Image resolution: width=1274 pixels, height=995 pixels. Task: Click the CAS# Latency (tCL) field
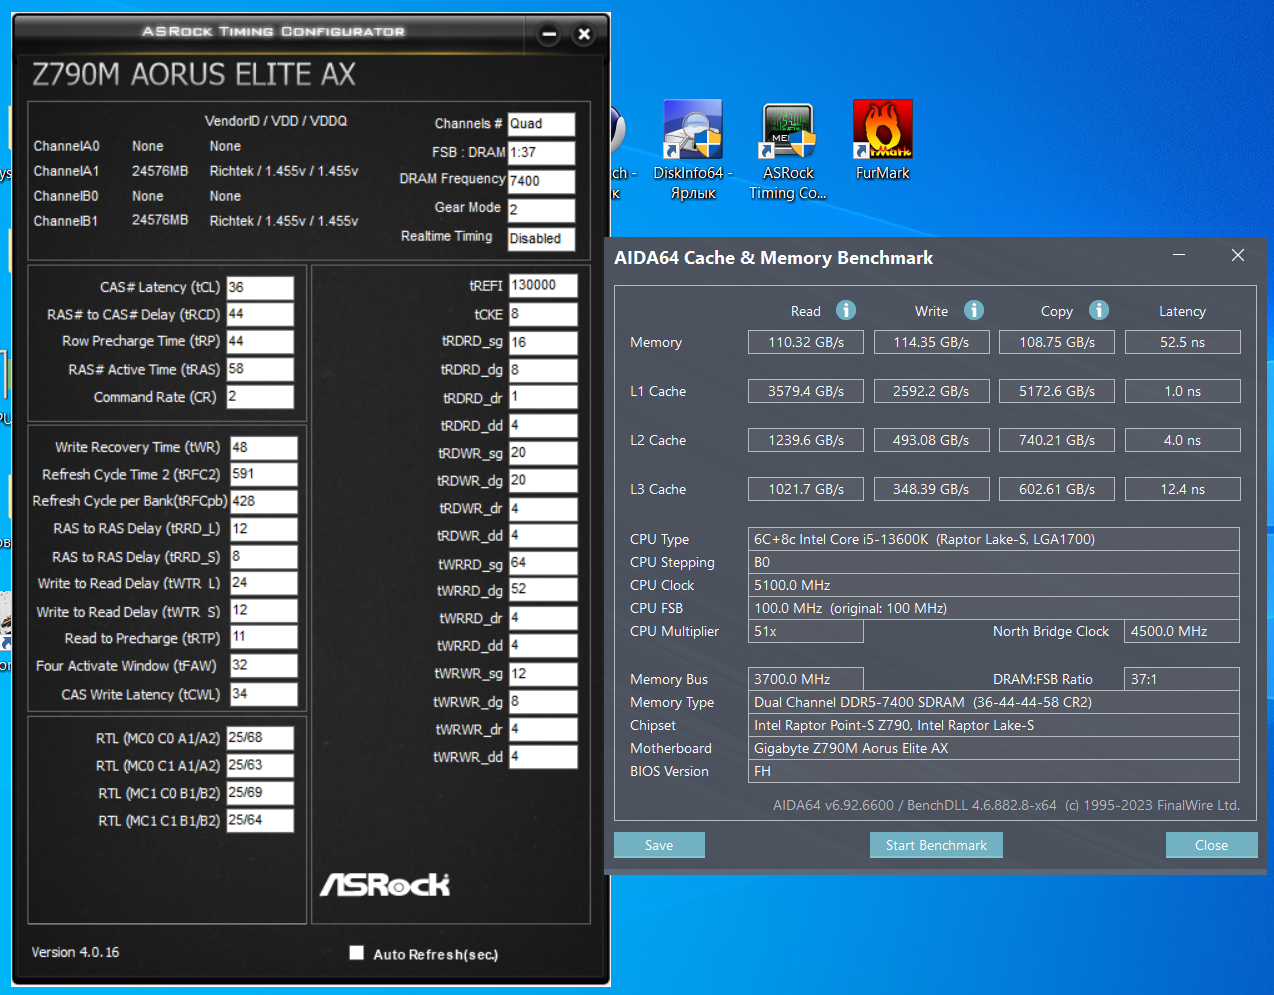[x=260, y=288]
